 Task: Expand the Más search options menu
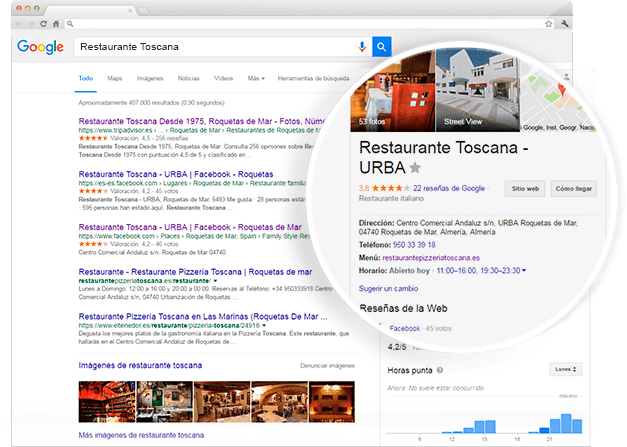point(257,78)
